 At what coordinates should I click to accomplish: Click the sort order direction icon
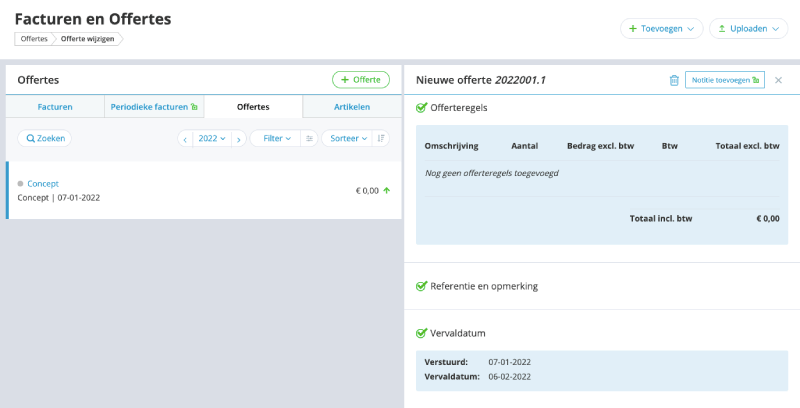click(381, 139)
